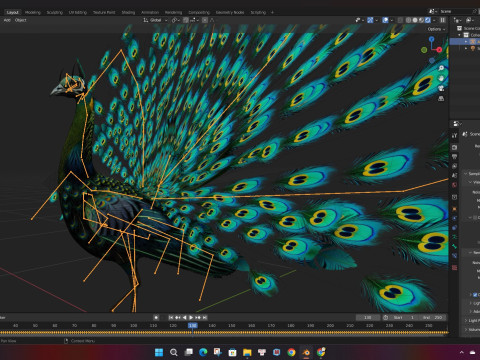Viewport: 480px width, 360px height.
Task: Open the Object menu in the viewport header
Action: [x=20, y=20]
